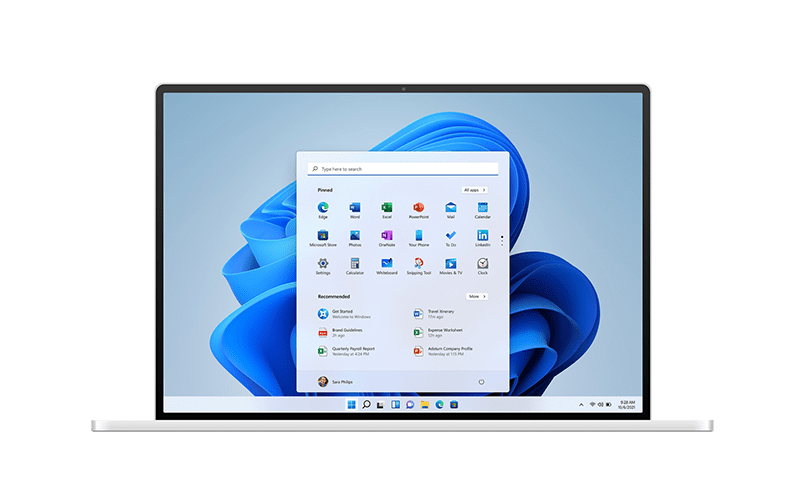Open the Widgets panel from the taskbar
The height and width of the screenshot is (494, 800).
pos(395,405)
